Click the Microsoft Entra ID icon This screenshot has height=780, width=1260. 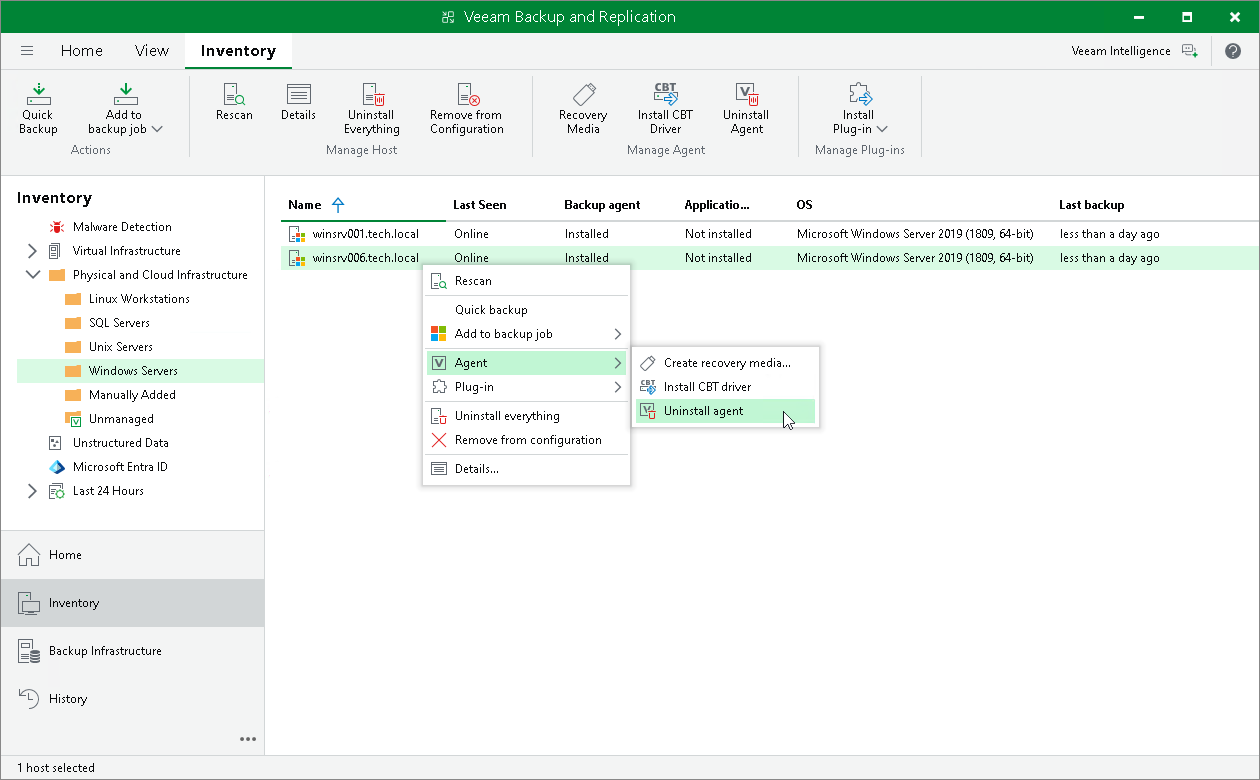tap(56, 467)
